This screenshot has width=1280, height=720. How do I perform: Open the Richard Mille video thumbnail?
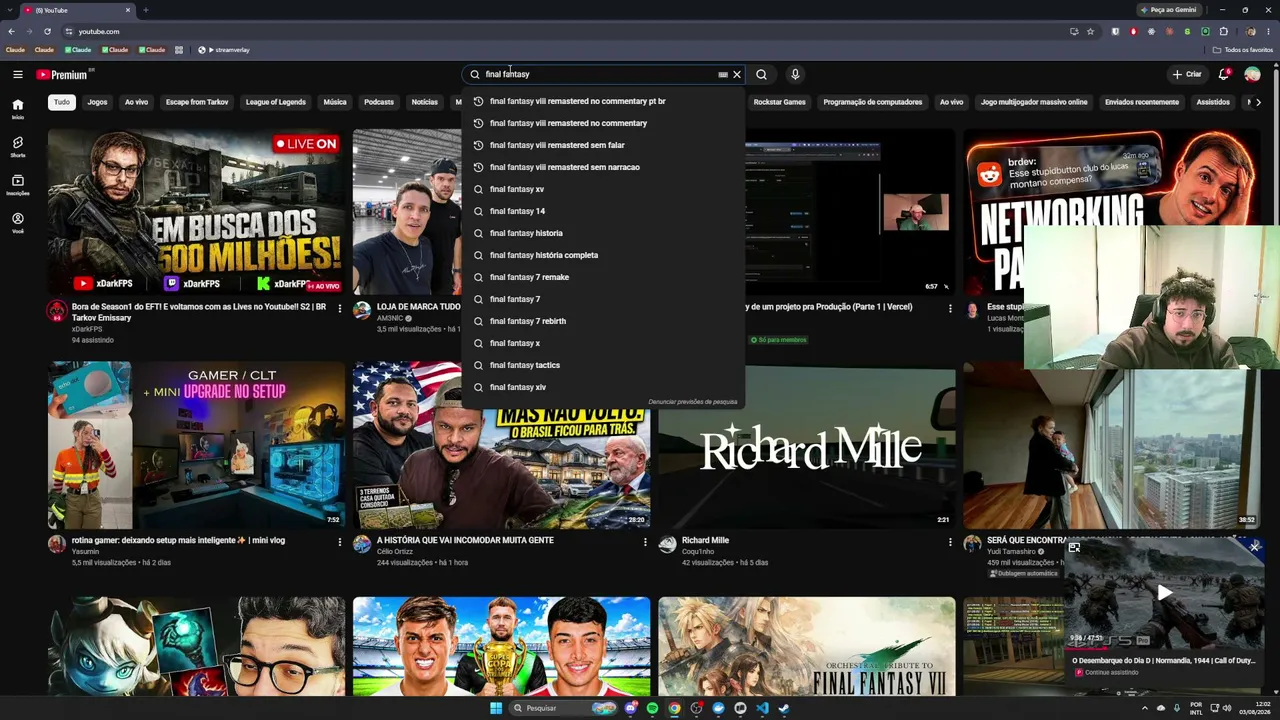coord(806,445)
